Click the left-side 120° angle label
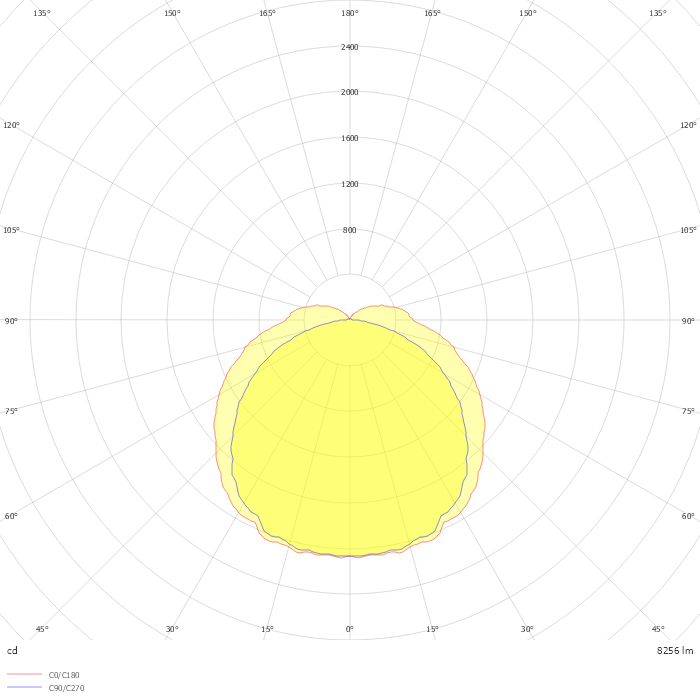The image size is (700, 700). [x=11, y=125]
